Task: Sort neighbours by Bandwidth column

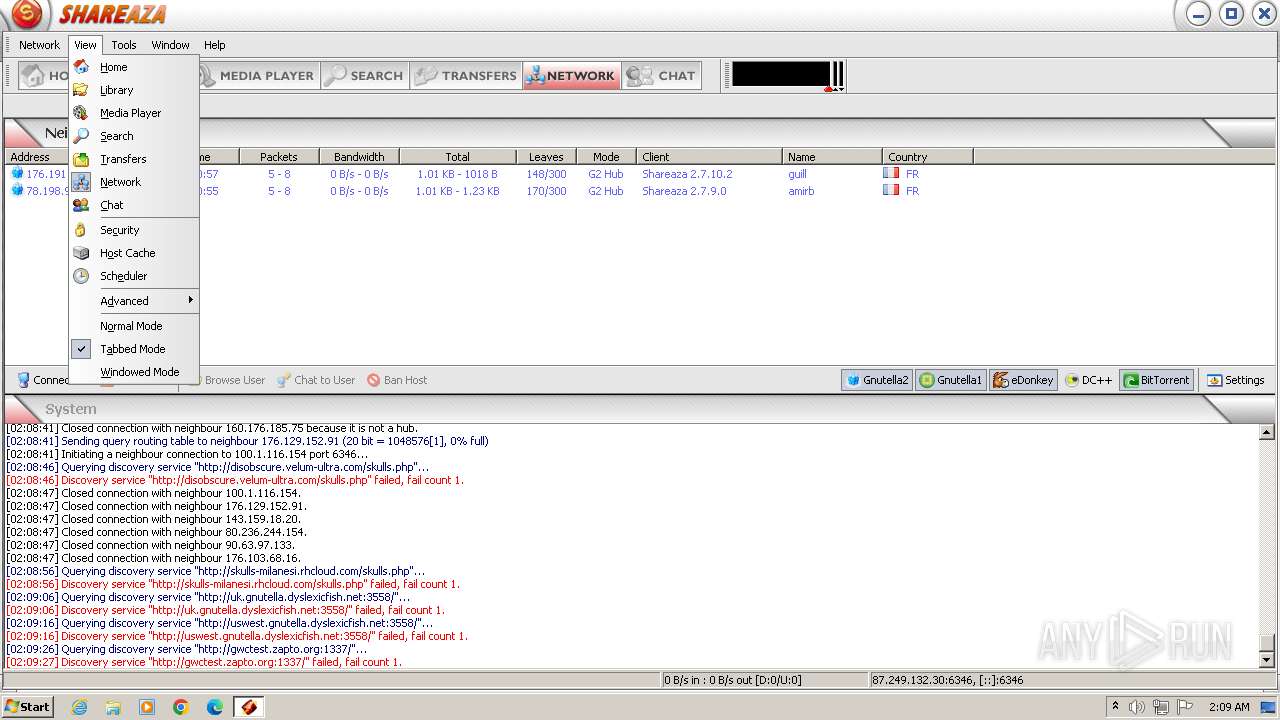Action: coord(359,157)
